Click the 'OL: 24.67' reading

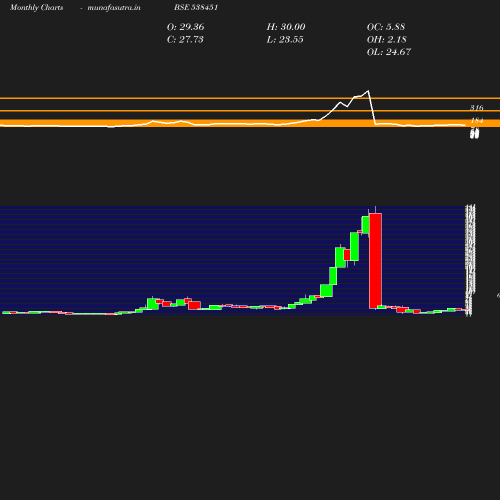tap(389, 52)
